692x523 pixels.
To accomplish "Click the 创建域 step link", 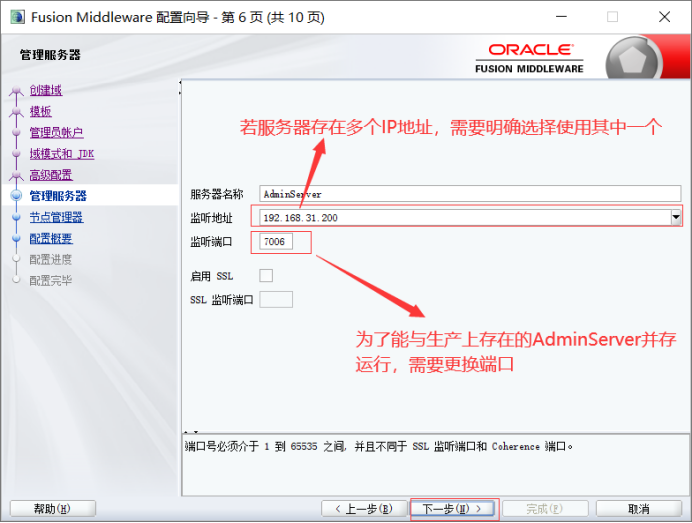I will click(45, 90).
